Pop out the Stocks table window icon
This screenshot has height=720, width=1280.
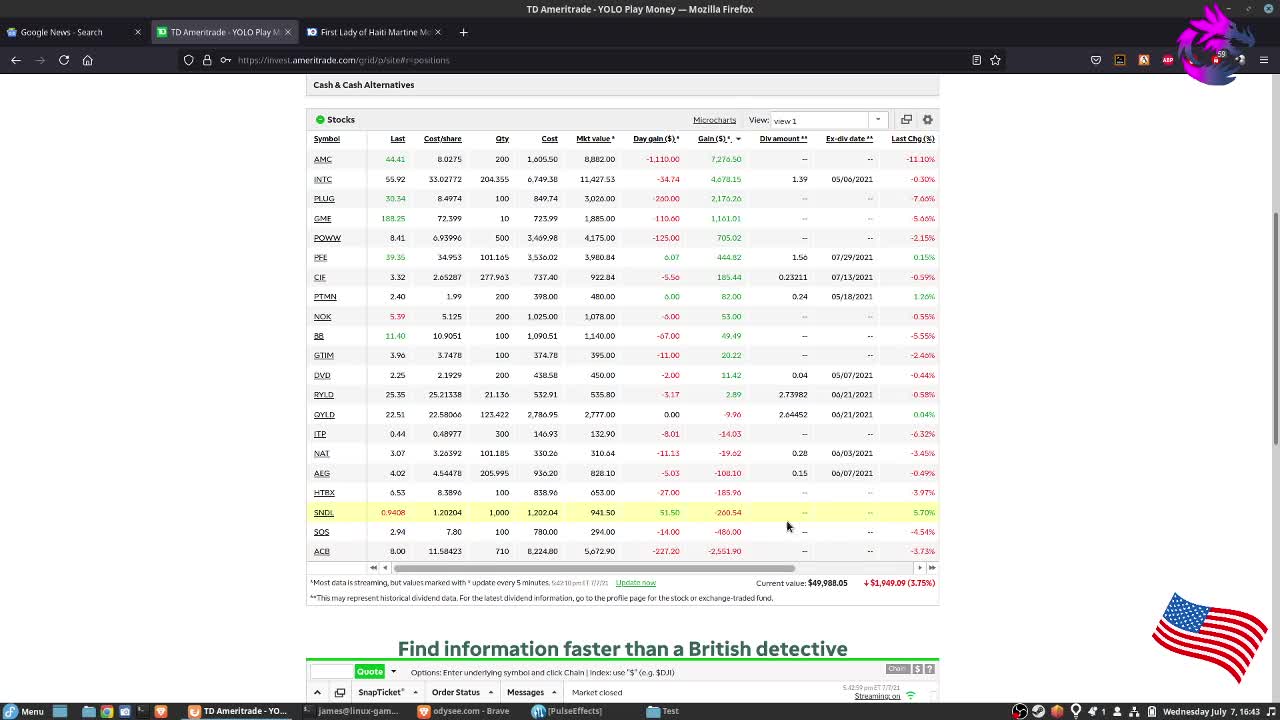(x=906, y=120)
